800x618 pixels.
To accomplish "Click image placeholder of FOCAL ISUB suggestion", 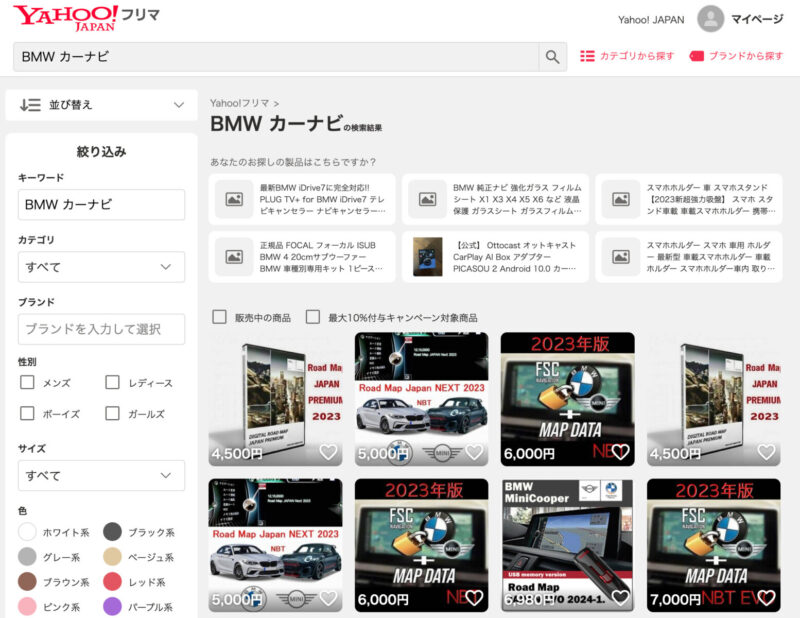I will (x=234, y=257).
